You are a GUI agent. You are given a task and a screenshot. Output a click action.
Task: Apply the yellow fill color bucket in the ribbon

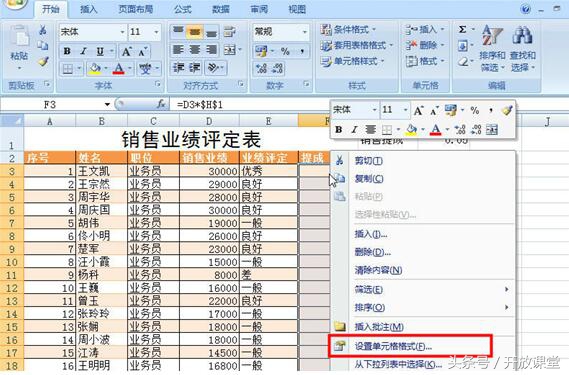point(95,69)
